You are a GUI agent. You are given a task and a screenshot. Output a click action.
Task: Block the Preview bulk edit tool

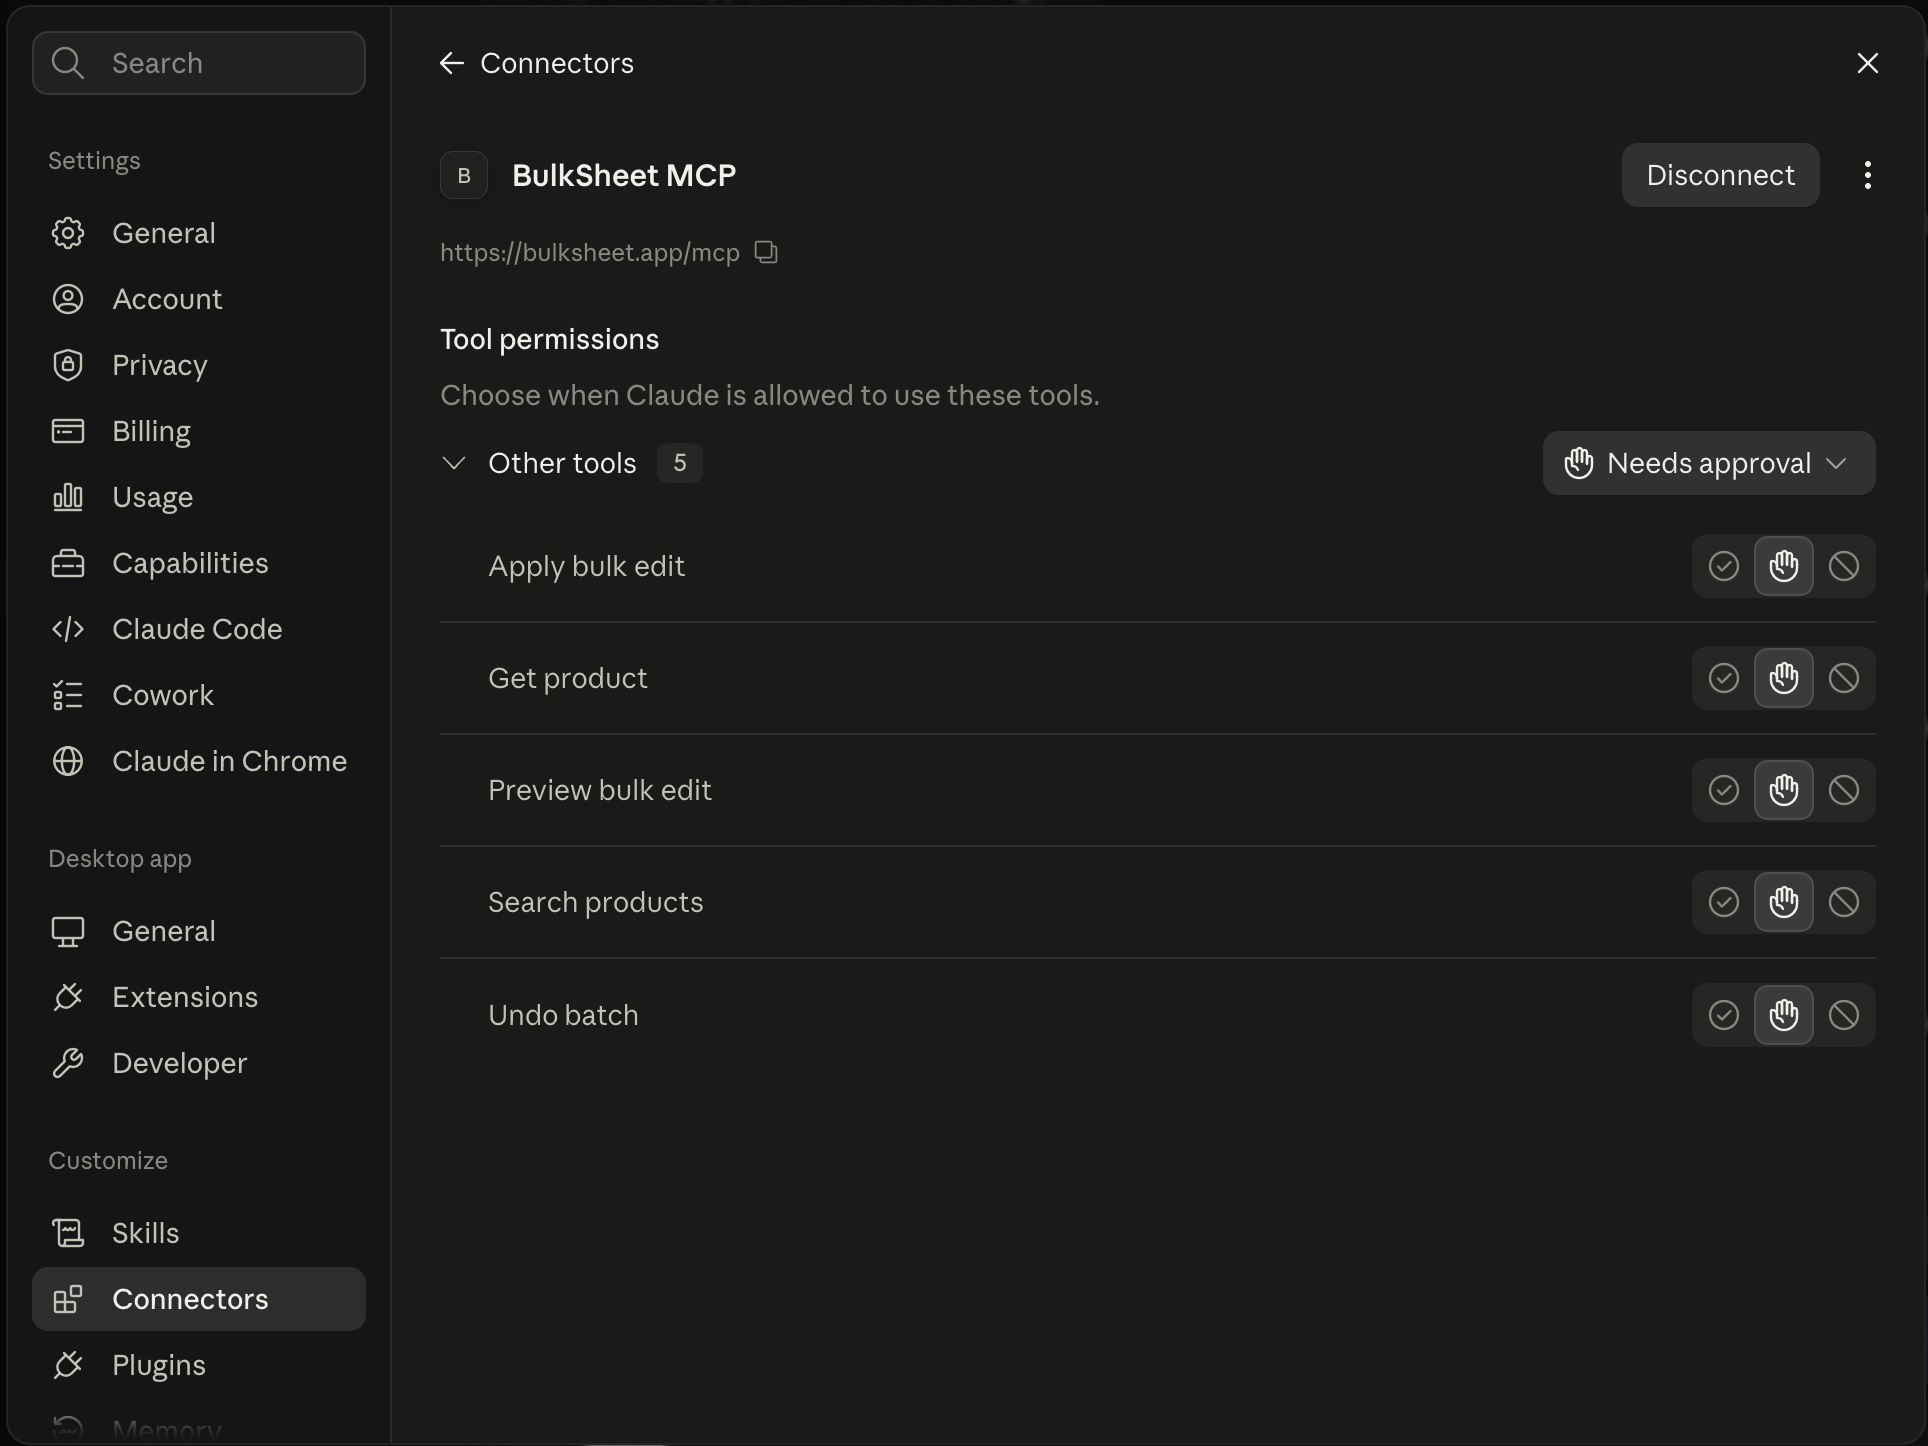pos(1843,790)
